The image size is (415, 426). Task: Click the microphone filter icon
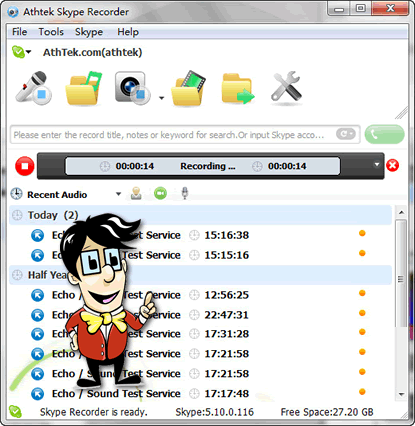(x=185, y=193)
